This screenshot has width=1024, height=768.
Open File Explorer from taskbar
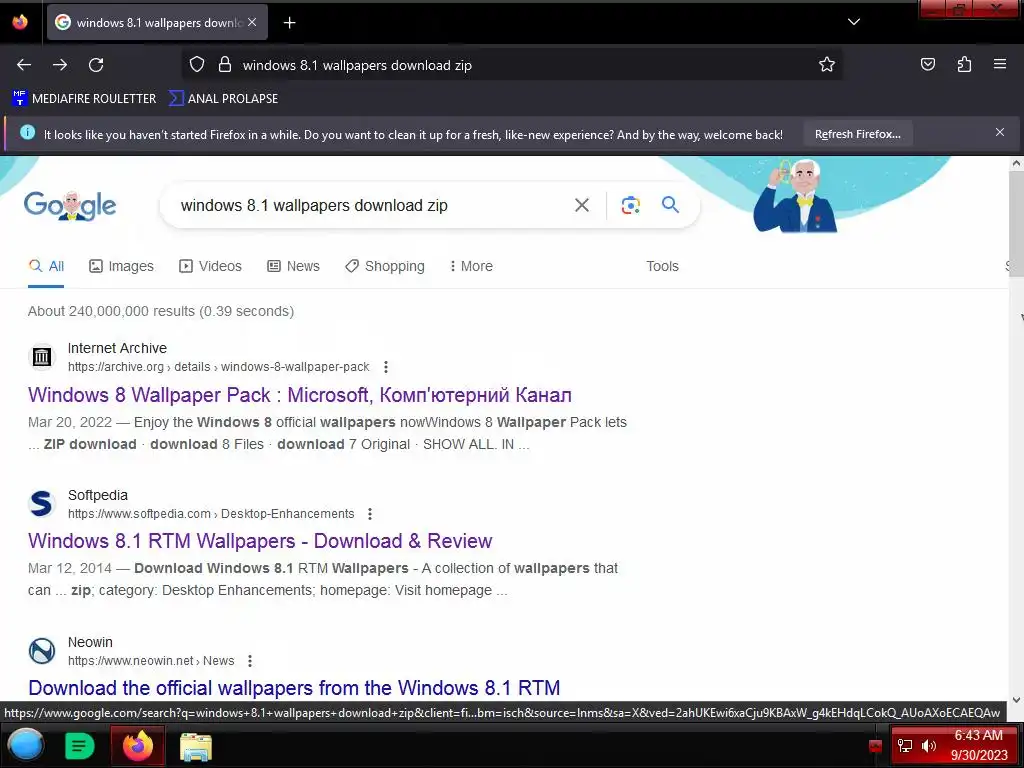tap(195, 746)
